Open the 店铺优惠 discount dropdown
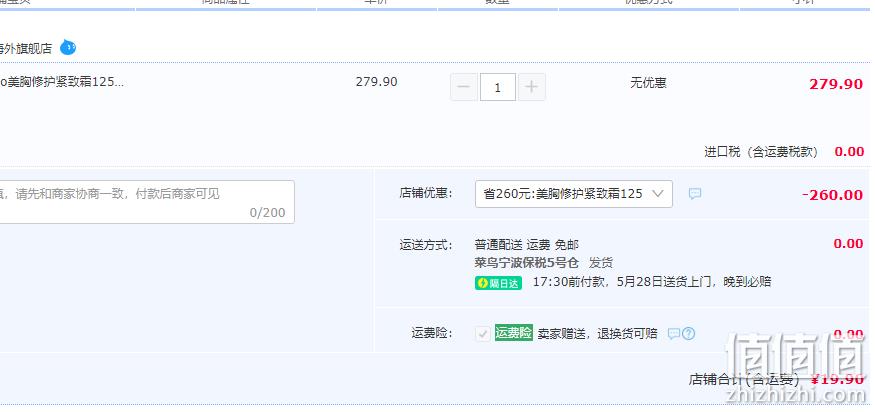 [x=574, y=194]
